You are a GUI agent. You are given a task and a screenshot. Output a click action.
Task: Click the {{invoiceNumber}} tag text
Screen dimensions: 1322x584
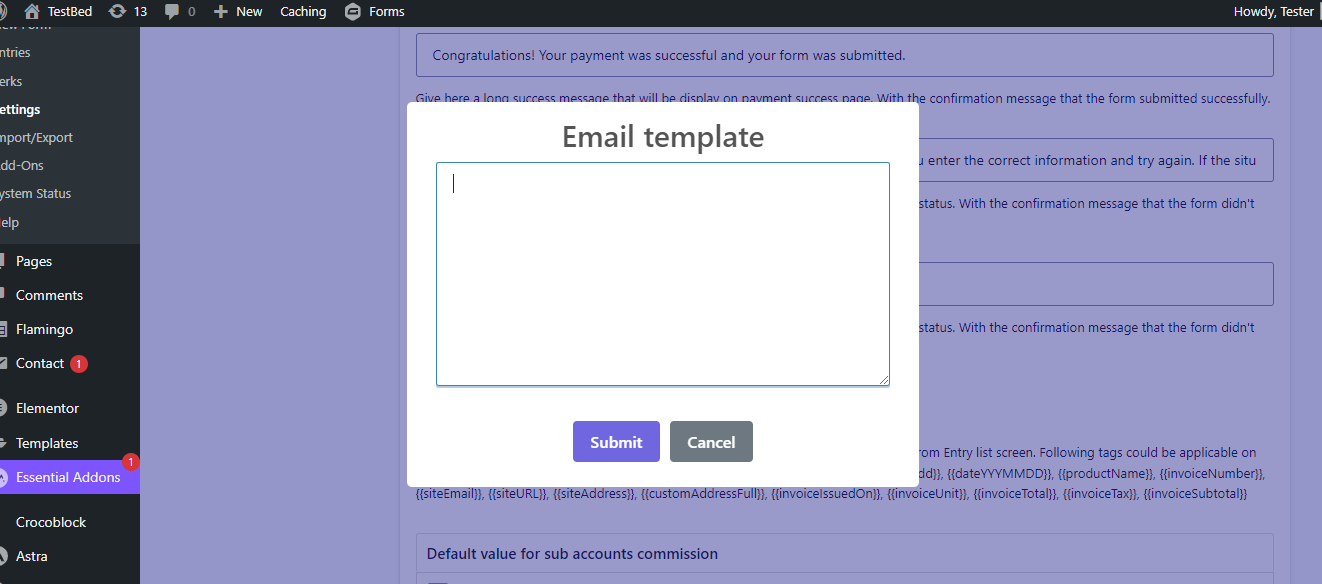(1212, 473)
